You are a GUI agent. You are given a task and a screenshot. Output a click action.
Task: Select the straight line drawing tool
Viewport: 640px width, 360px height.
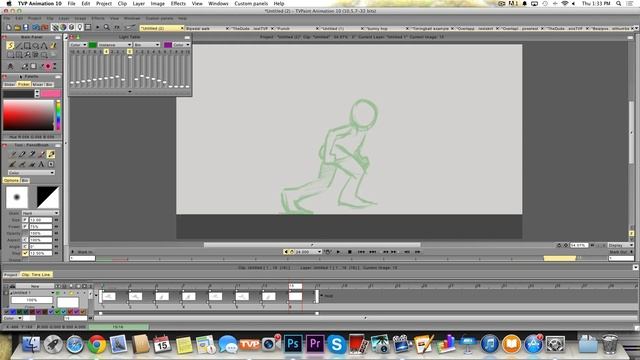pyautogui.click(x=19, y=46)
